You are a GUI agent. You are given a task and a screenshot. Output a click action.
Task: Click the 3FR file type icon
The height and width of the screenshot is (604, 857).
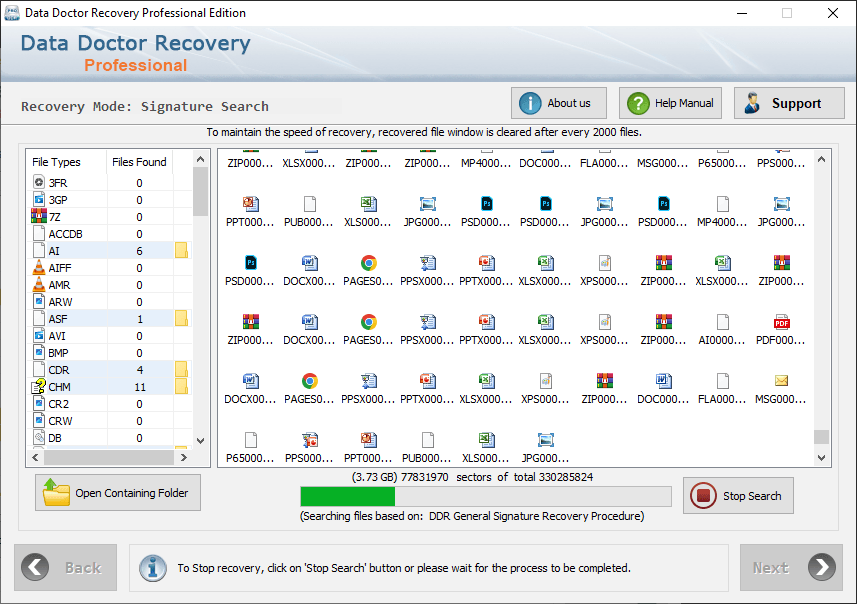[x=39, y=183]
